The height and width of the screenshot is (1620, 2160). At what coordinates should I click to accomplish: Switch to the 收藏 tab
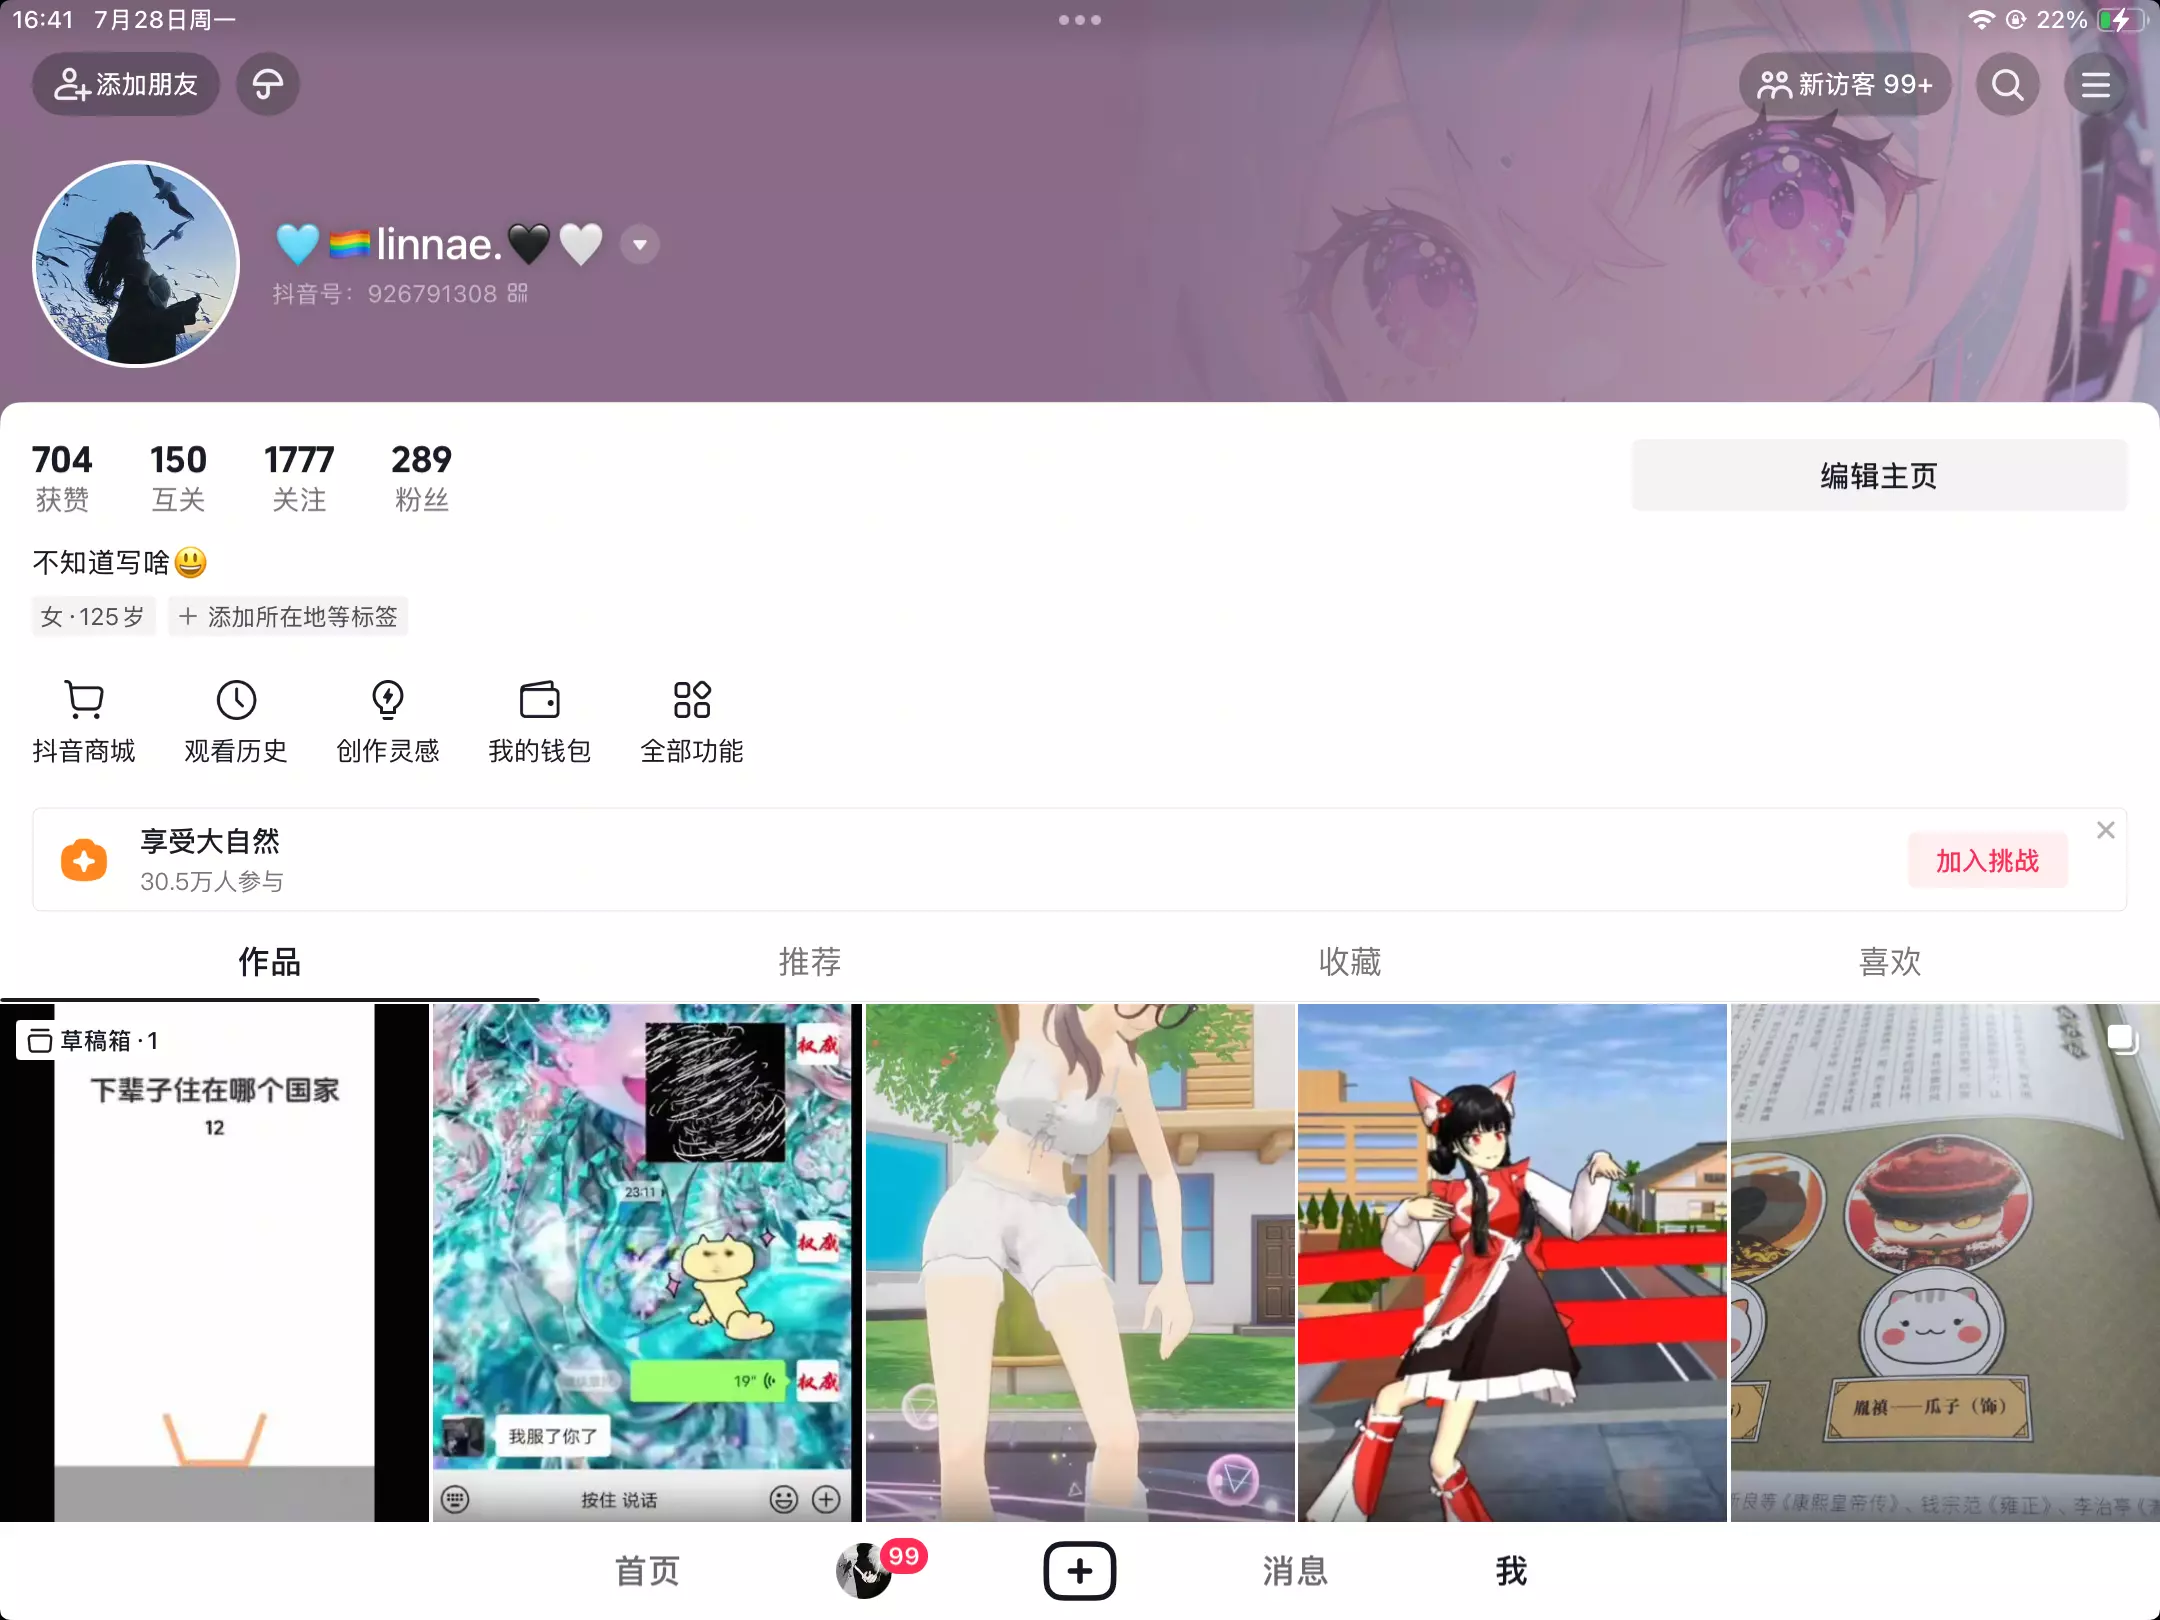(x=1350, y=962)
